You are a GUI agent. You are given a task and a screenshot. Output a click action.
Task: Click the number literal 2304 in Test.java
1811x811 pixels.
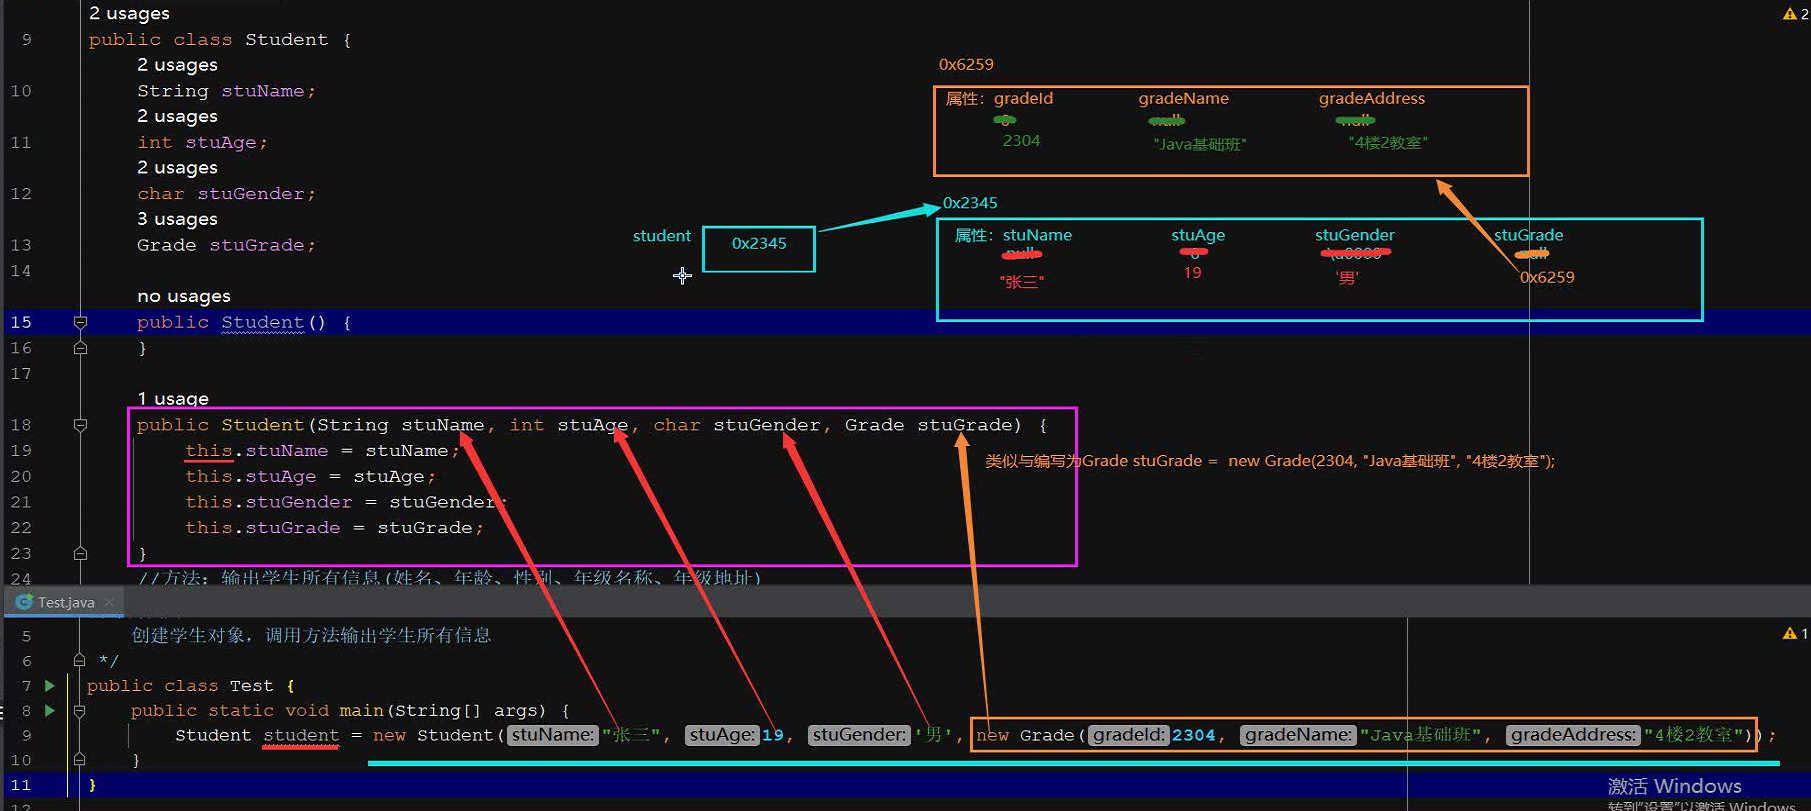pos(1194,736)
